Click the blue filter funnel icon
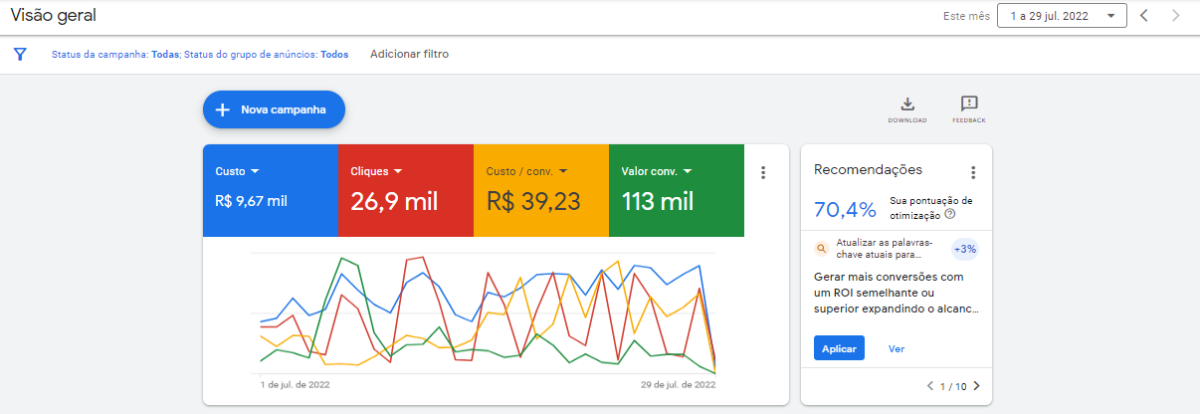The image size is (1200, 414). (19, 54)
